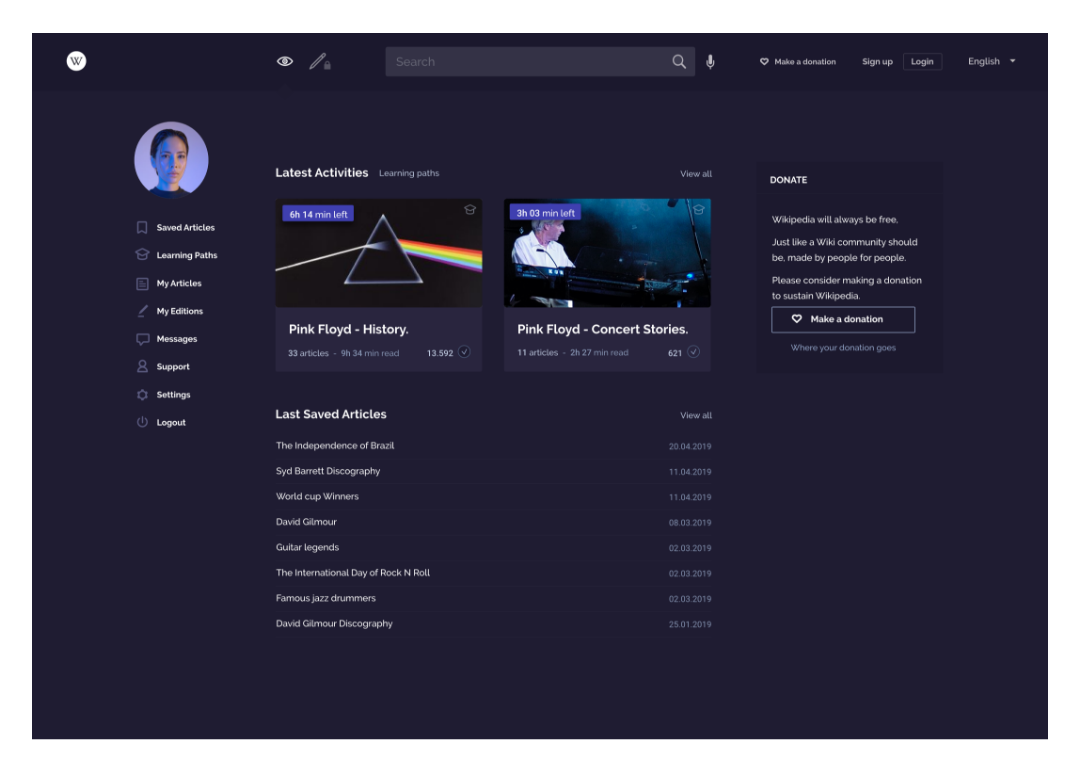Click date 25.01.2019 on last row

click(x=689, y=625)
